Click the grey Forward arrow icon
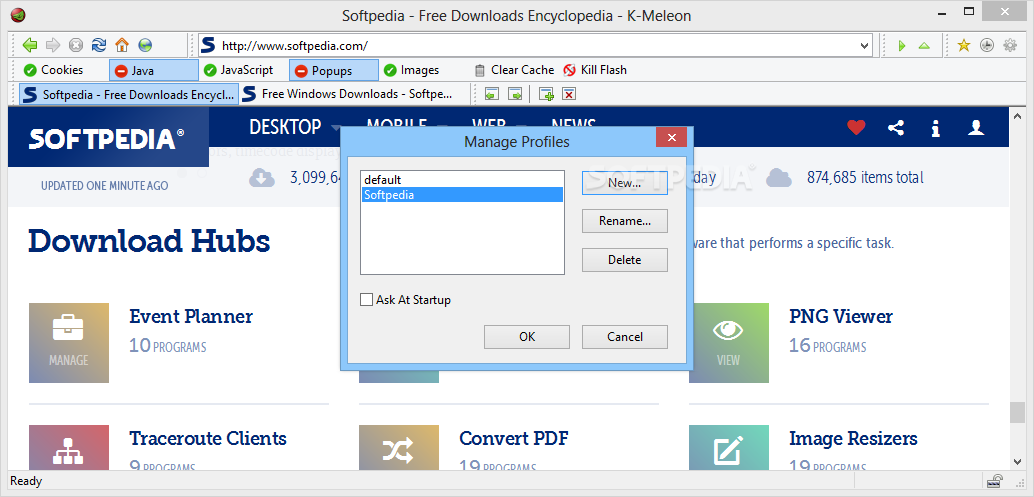Viewport: 1034px width, 497px height. click(53, 45)
